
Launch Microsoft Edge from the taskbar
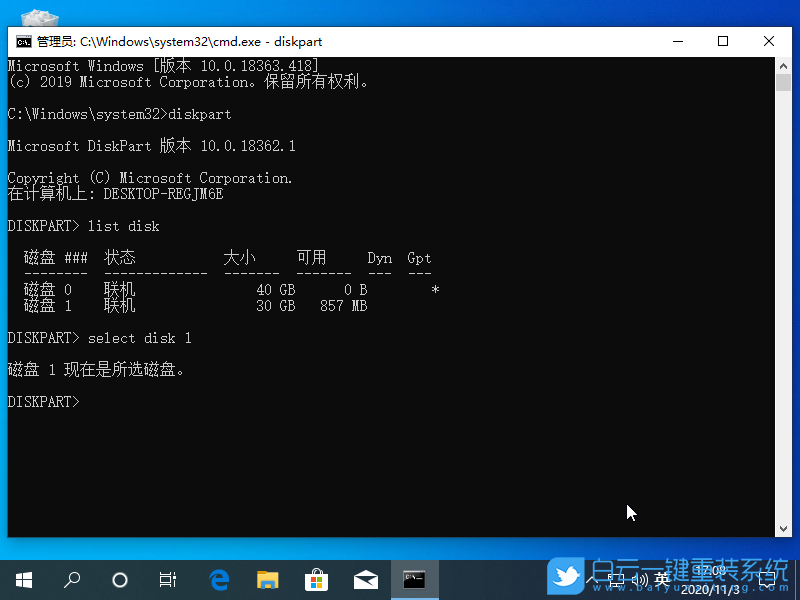(219, 579)
